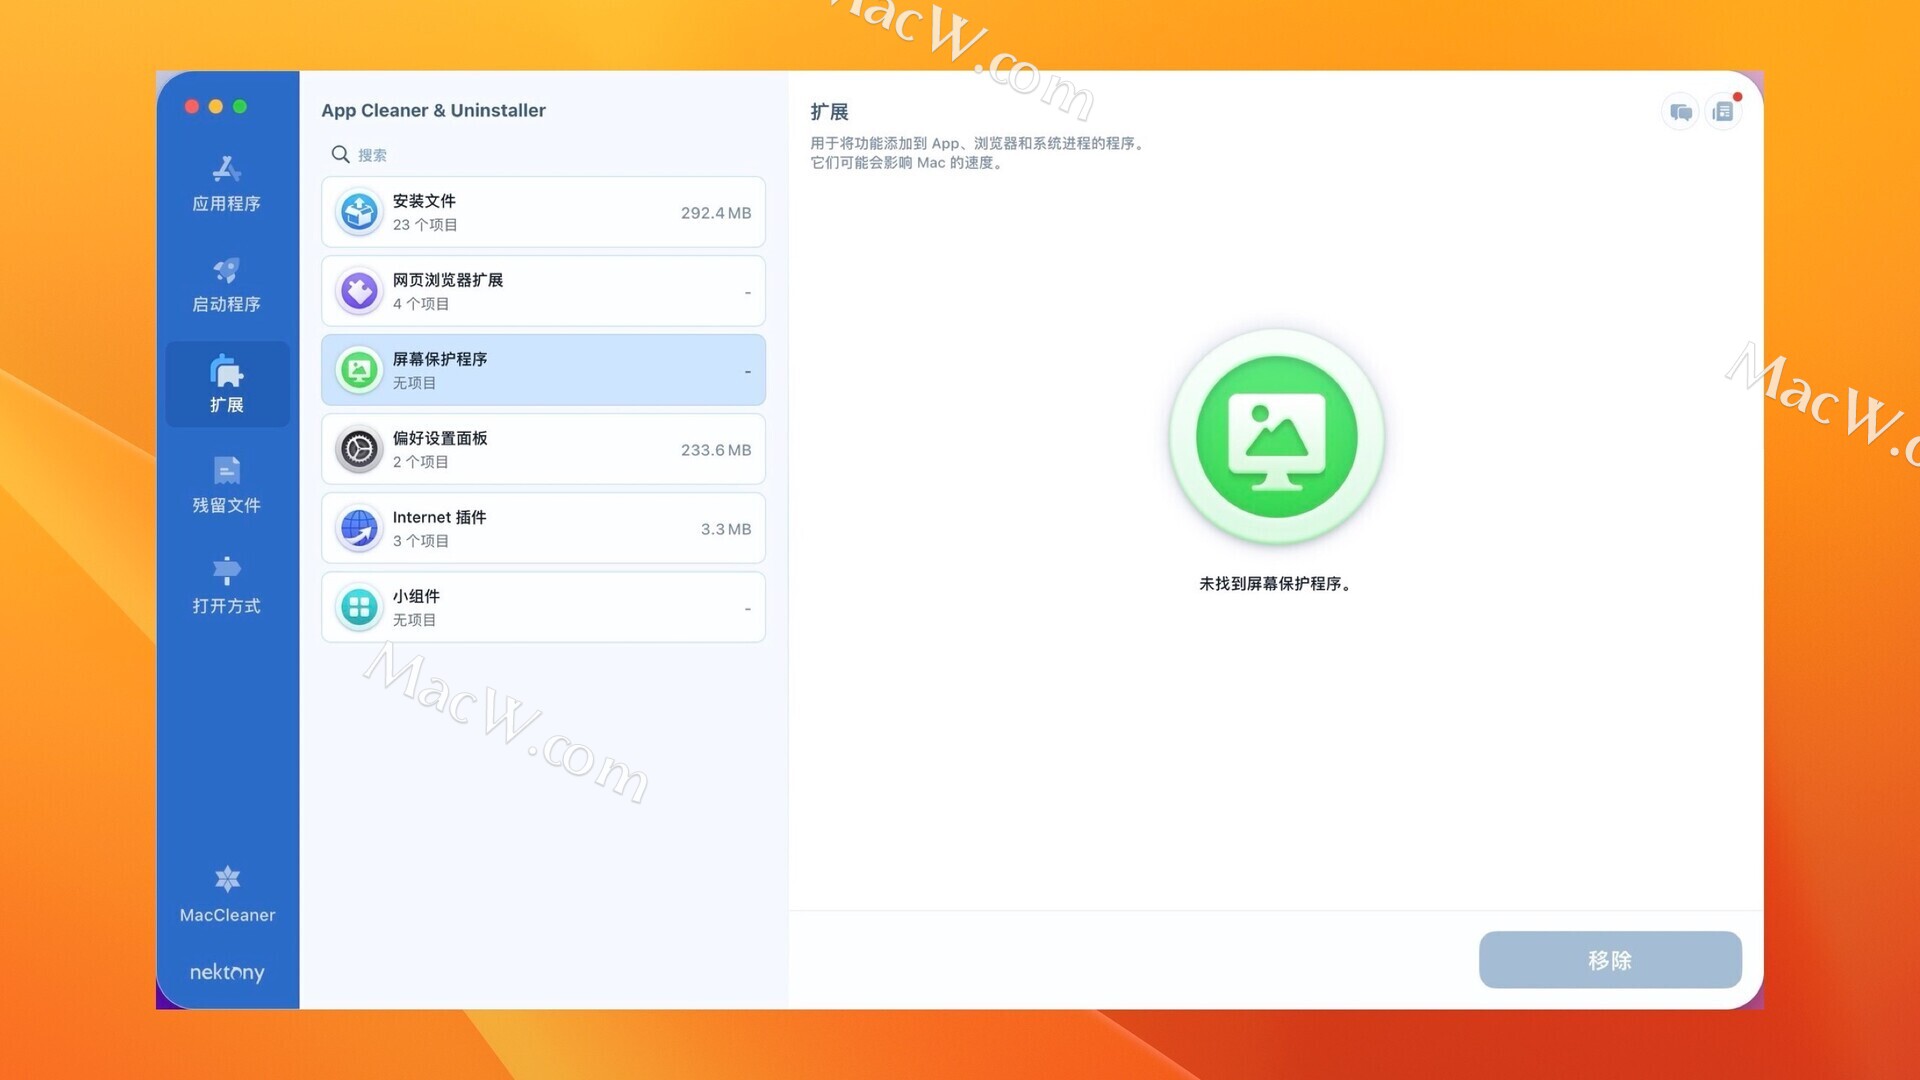The height and width of the screenshot is (1080, 1920).
Task: Open the 启动程序 rocket section
Action: (x=227, y=285)
